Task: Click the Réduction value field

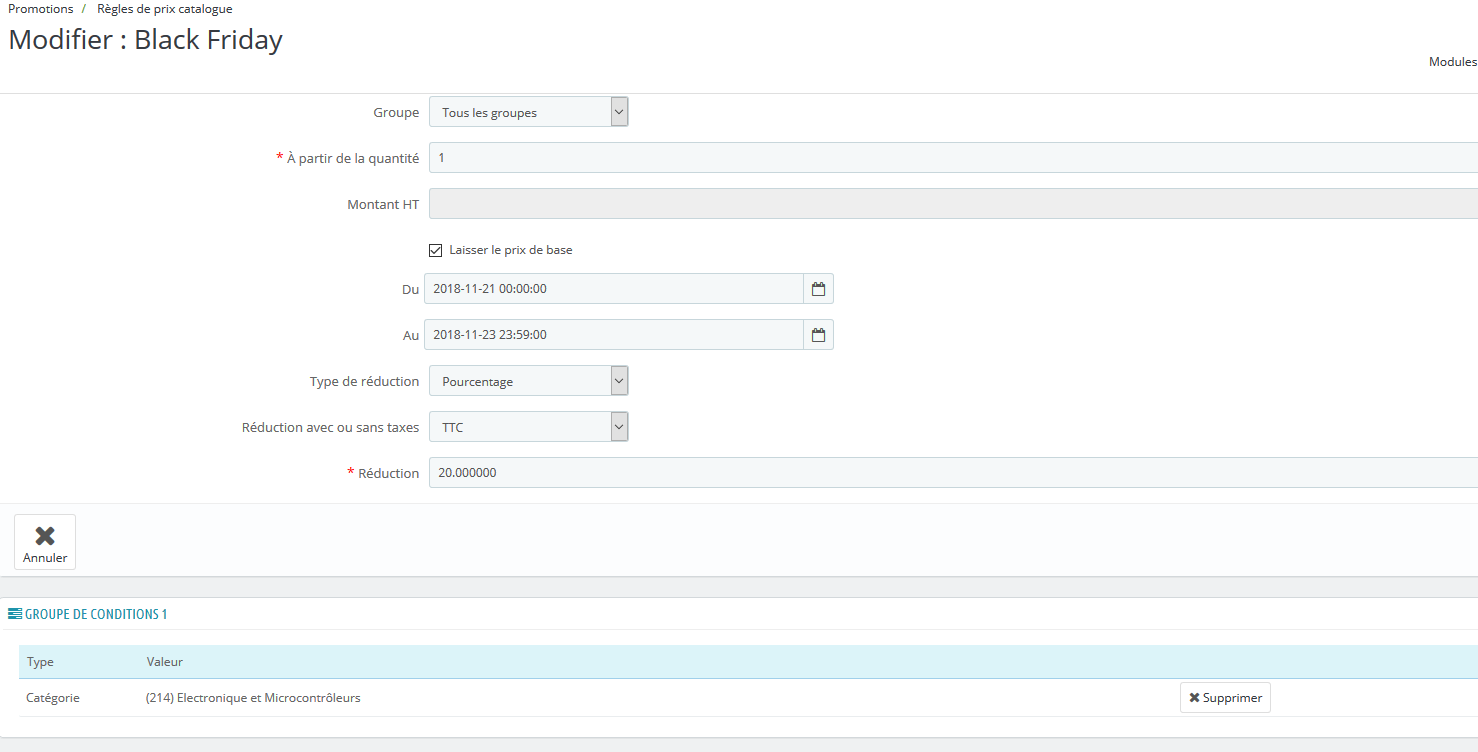Action: tap(953, 473)
